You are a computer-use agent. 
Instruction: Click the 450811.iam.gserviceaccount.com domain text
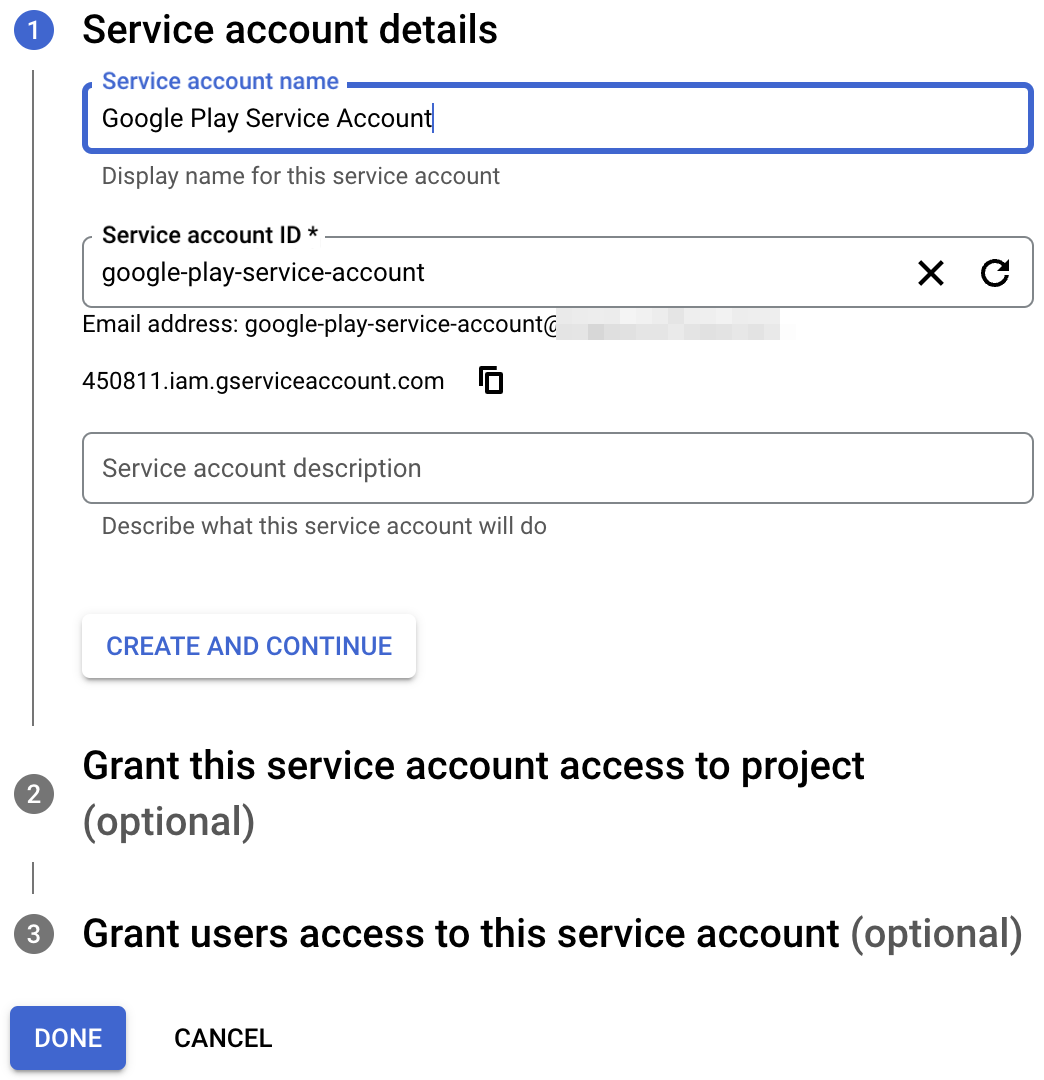pyautogui.click(x=263, y=381)
